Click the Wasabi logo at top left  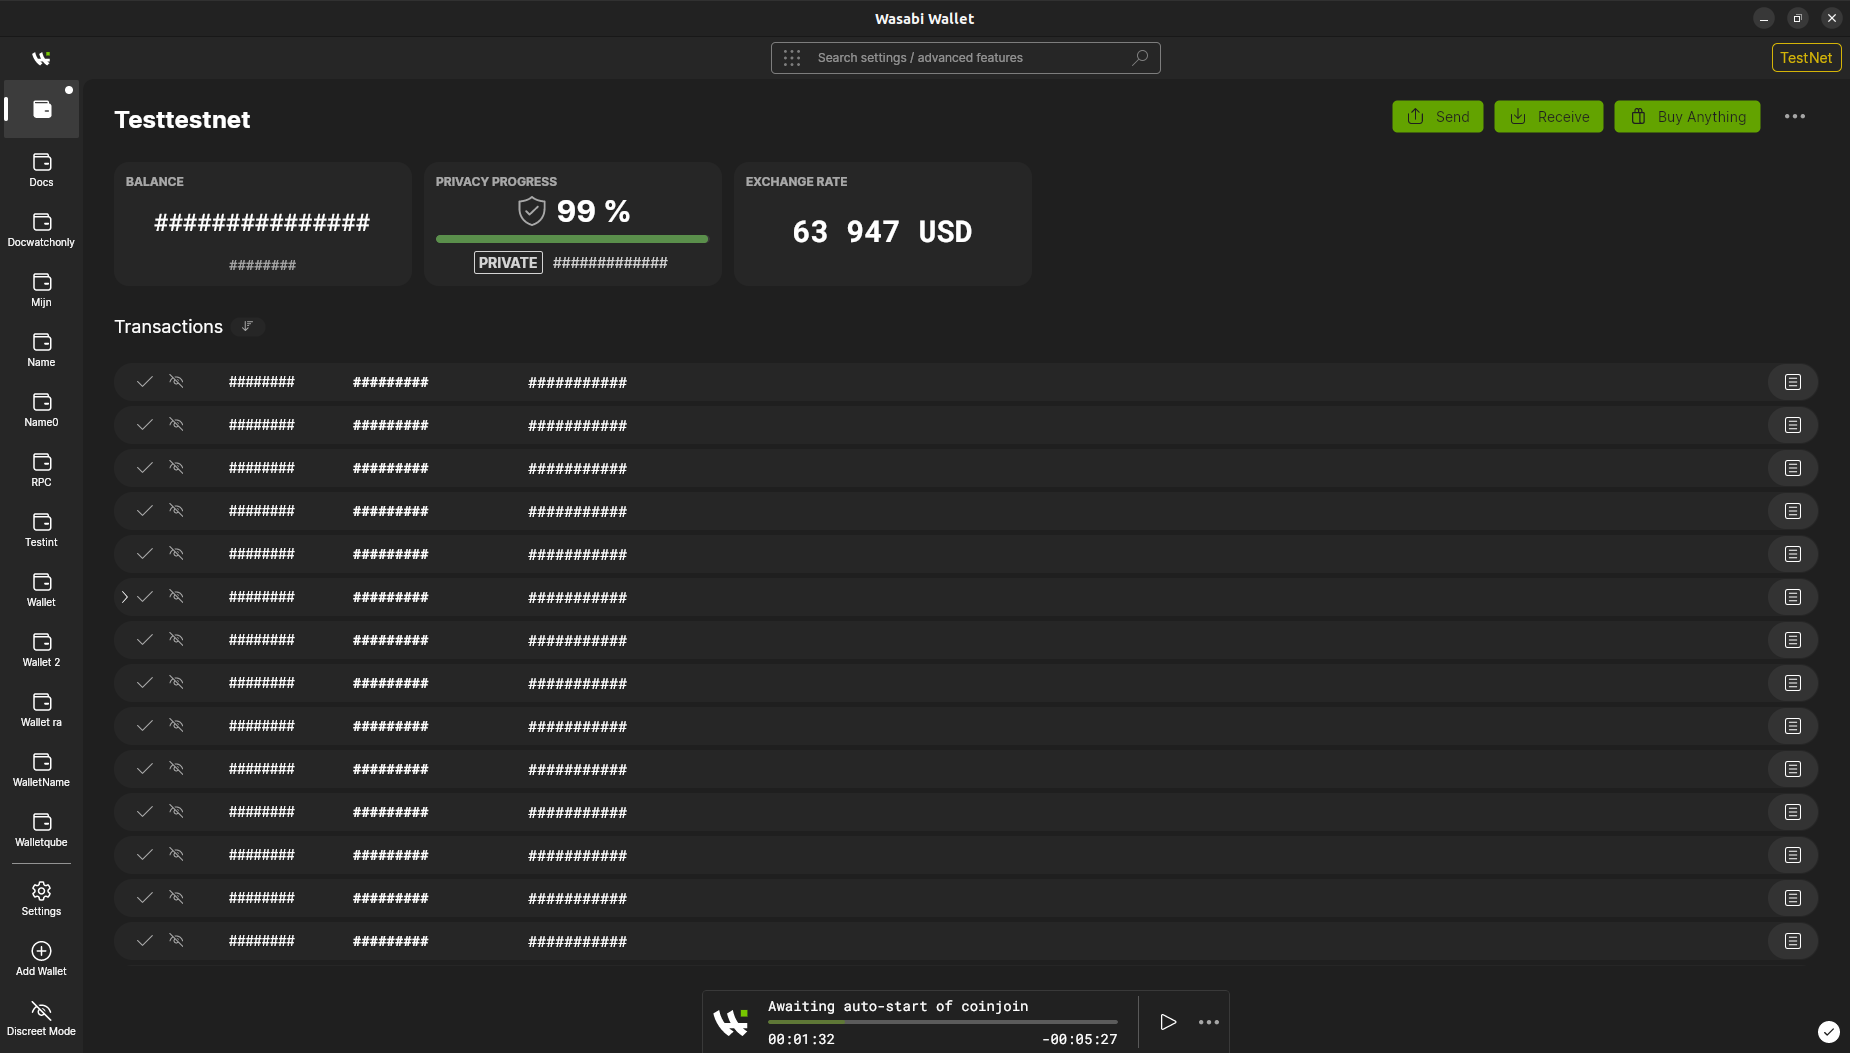[x=41, y=58]
